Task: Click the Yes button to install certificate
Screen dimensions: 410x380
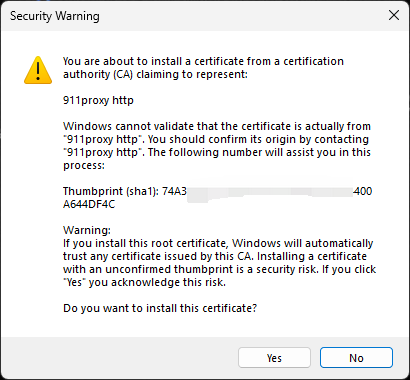Action: point(274,358)
